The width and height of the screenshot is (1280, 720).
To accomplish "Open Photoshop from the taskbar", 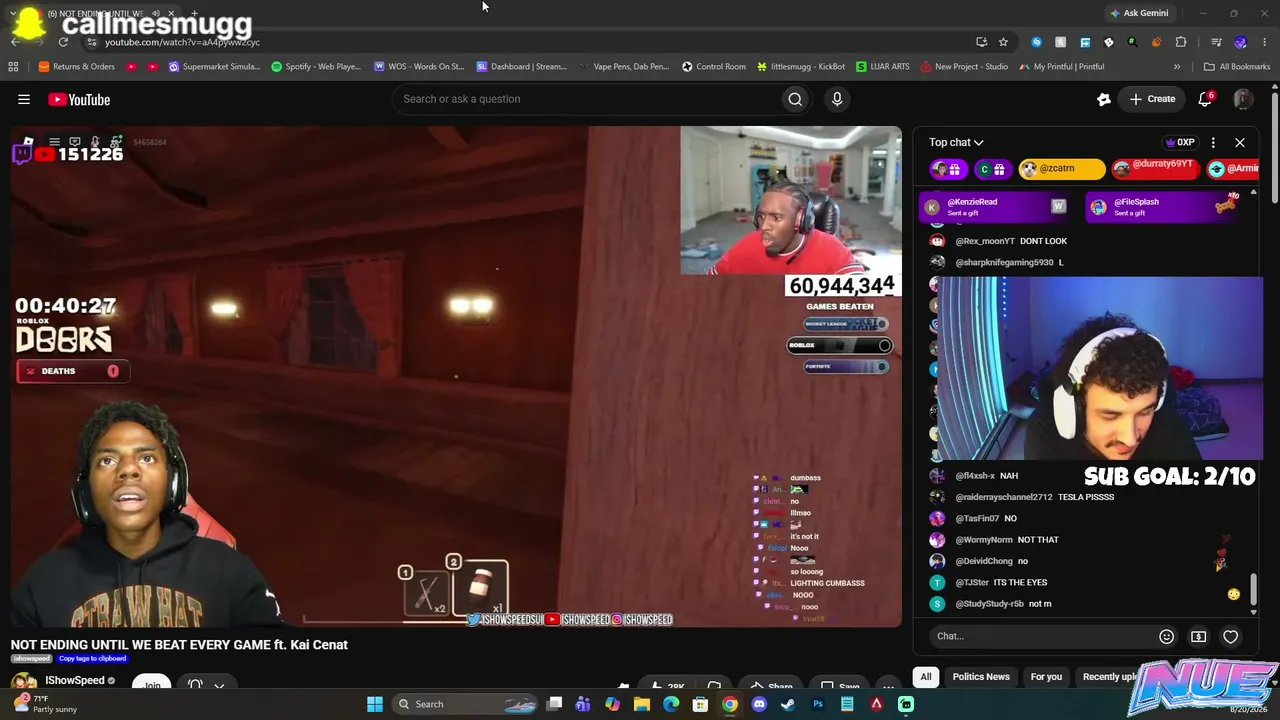I will point(818,704).
